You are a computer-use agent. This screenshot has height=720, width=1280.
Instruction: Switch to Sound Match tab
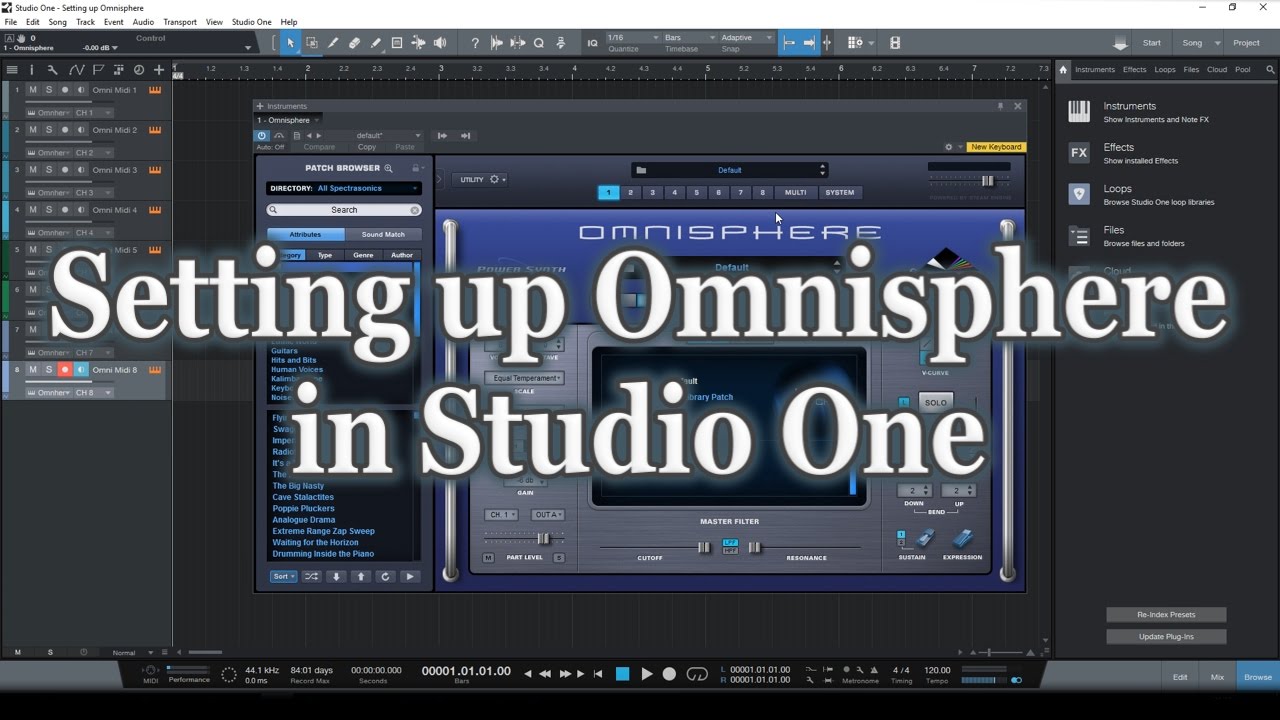(383, 235)
